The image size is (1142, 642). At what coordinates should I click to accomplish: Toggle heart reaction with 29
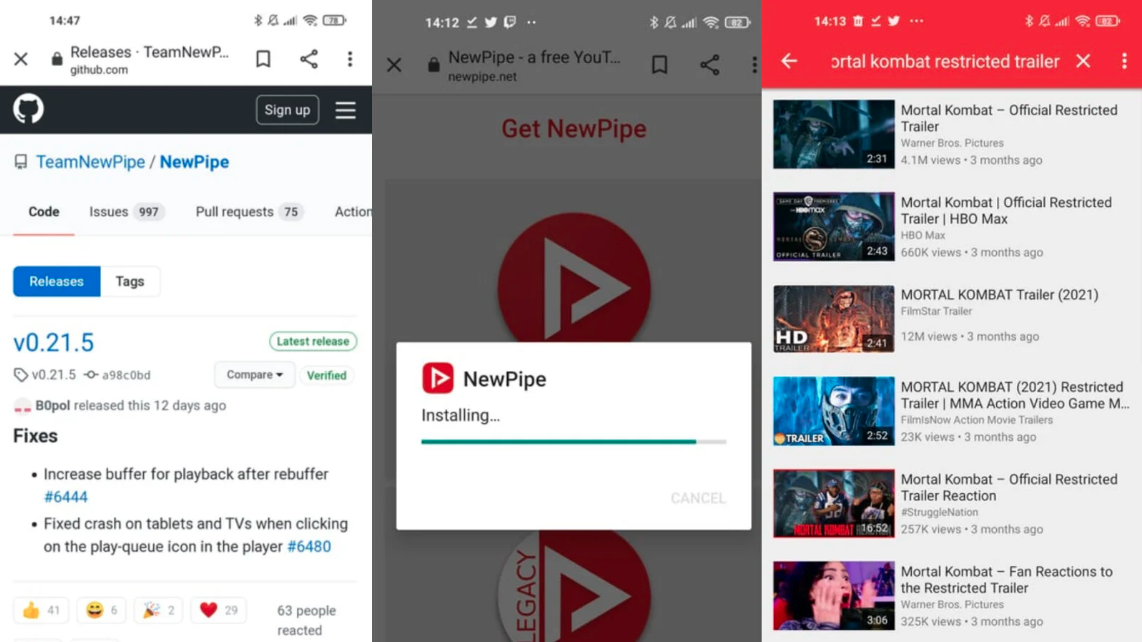tap(218, 610)
